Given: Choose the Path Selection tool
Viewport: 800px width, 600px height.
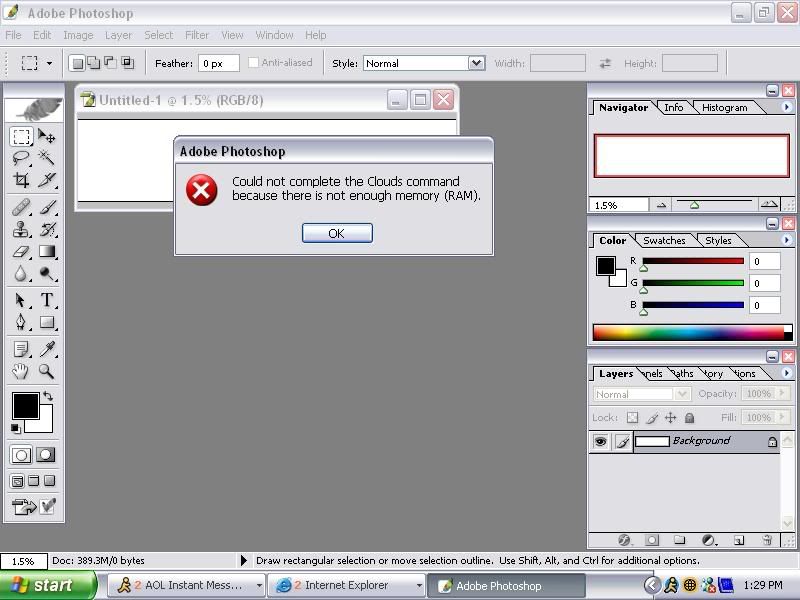Looking at the screenshot, I should (21, 300).
